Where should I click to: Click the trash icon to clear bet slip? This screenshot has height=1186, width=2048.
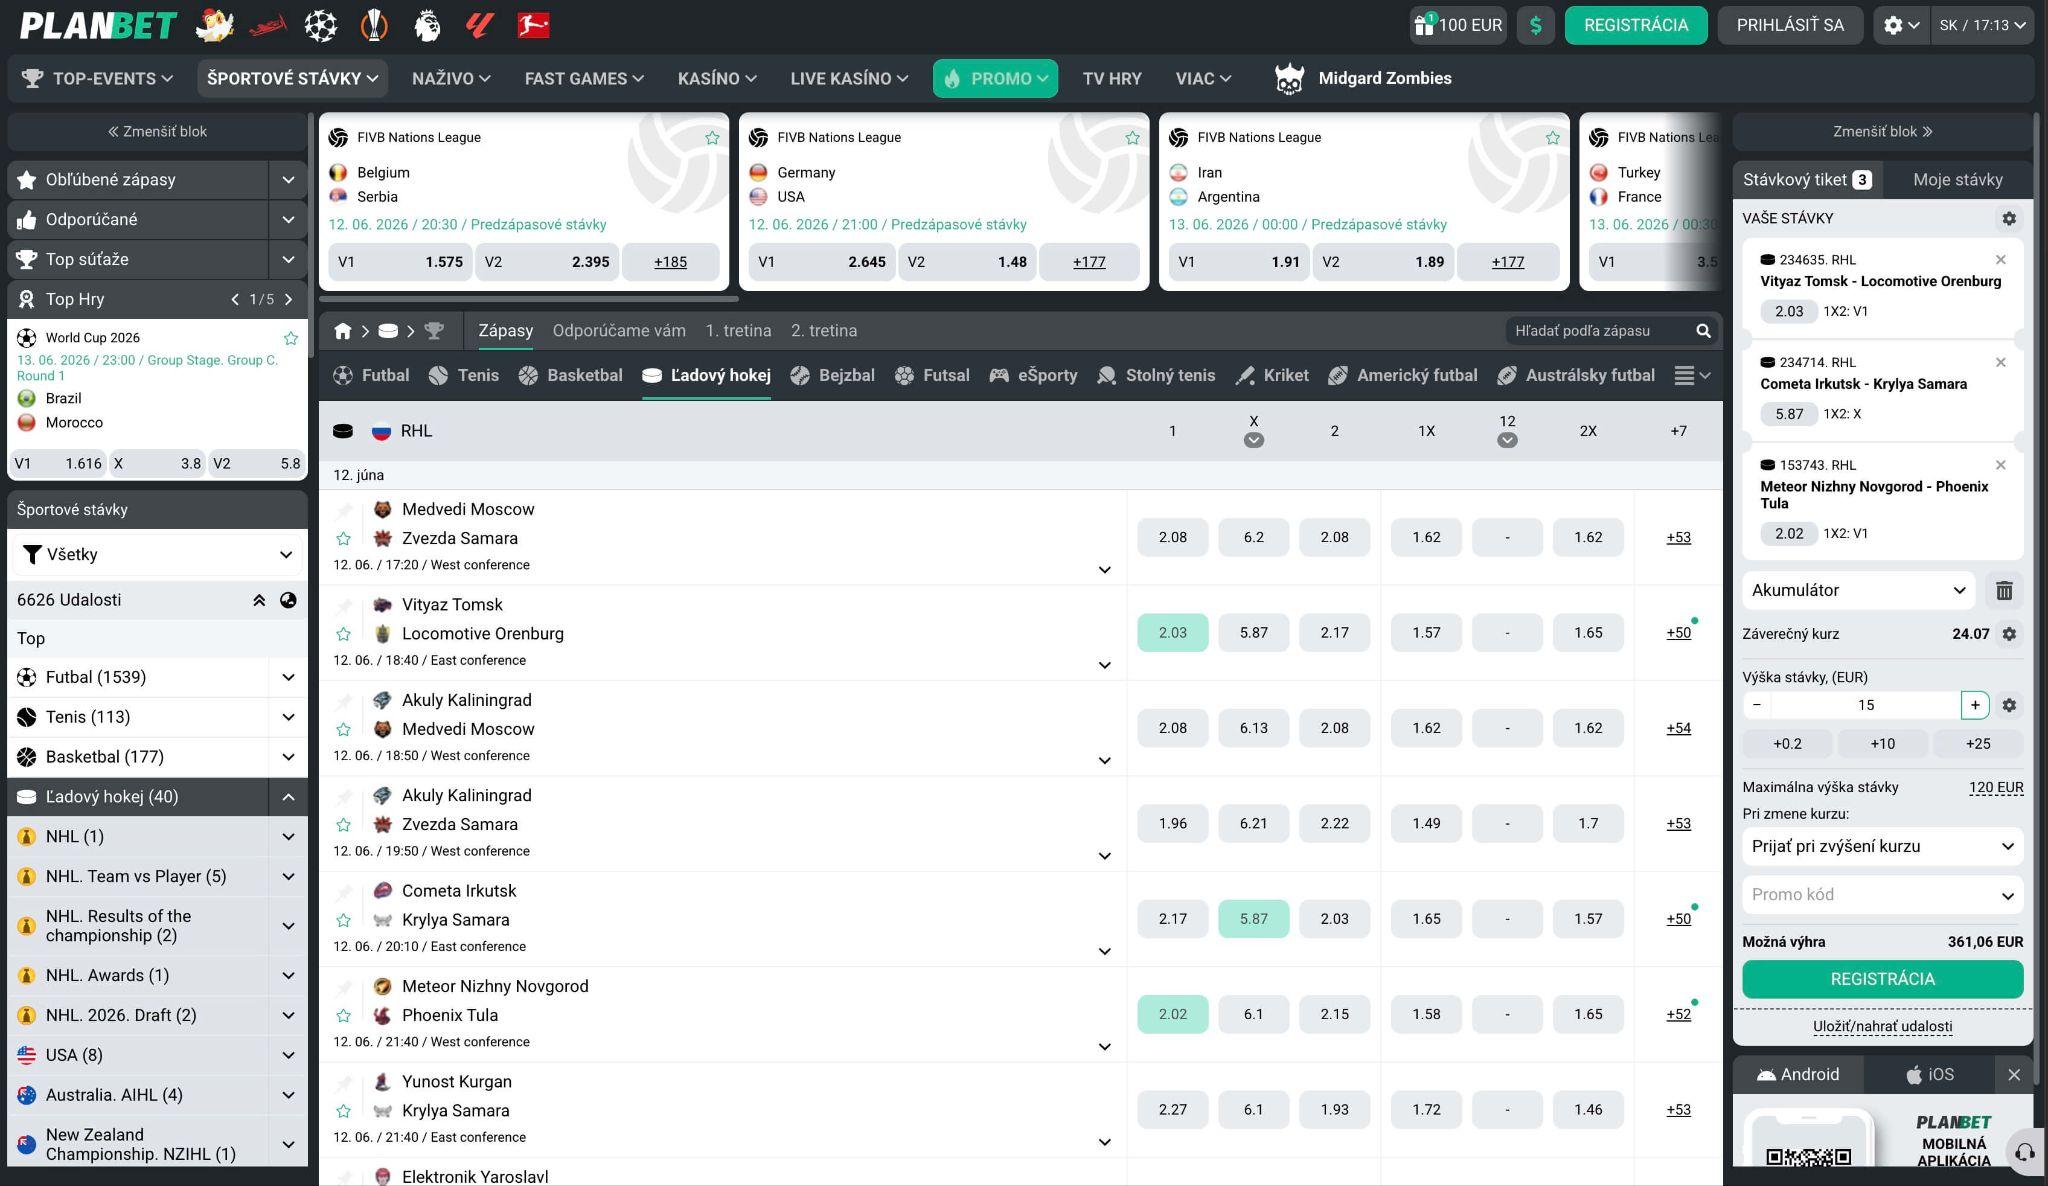[2004, 590]
